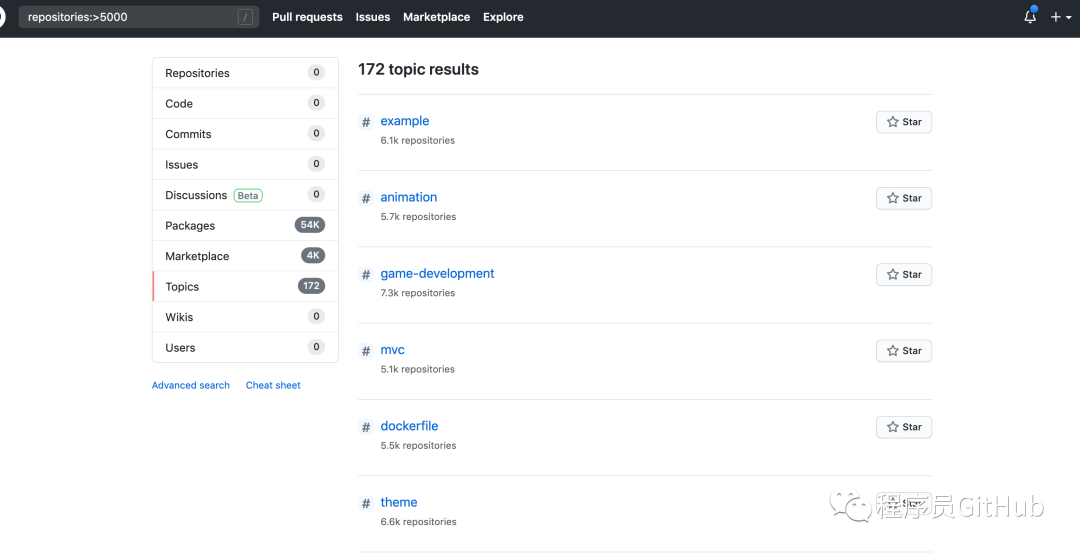The width and height of the screenshot is (1080, 554).
Task: Select Commits in the search sidebar
Action: pyautogui.click(x=245, y=134)
